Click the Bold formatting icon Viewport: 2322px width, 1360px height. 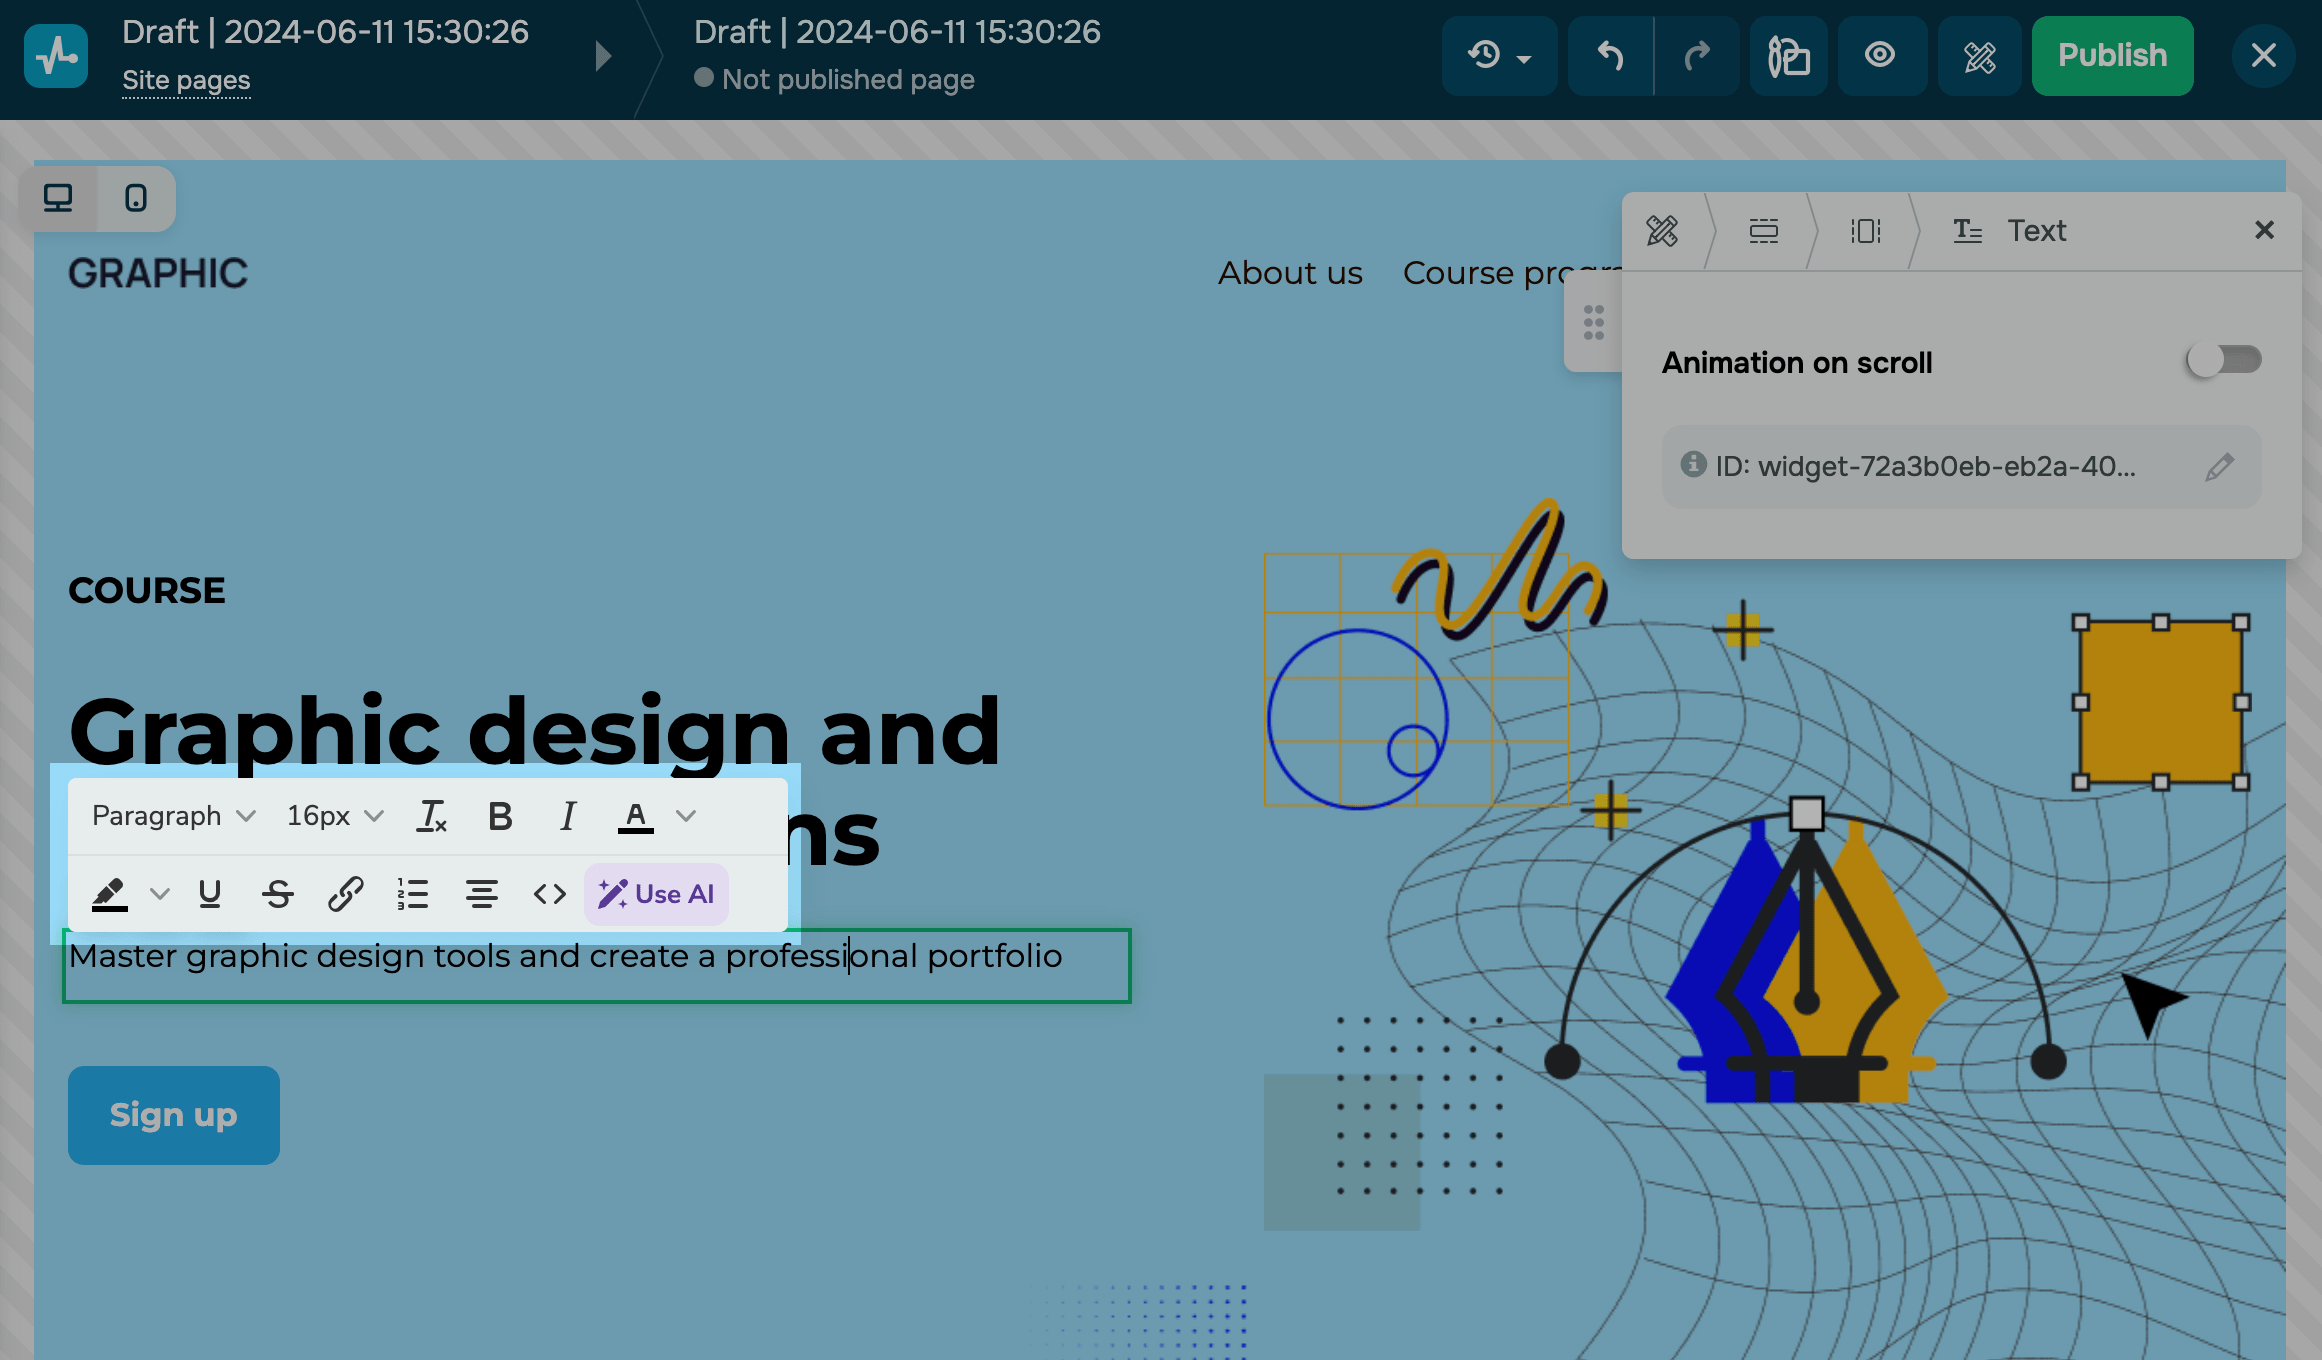500,816
